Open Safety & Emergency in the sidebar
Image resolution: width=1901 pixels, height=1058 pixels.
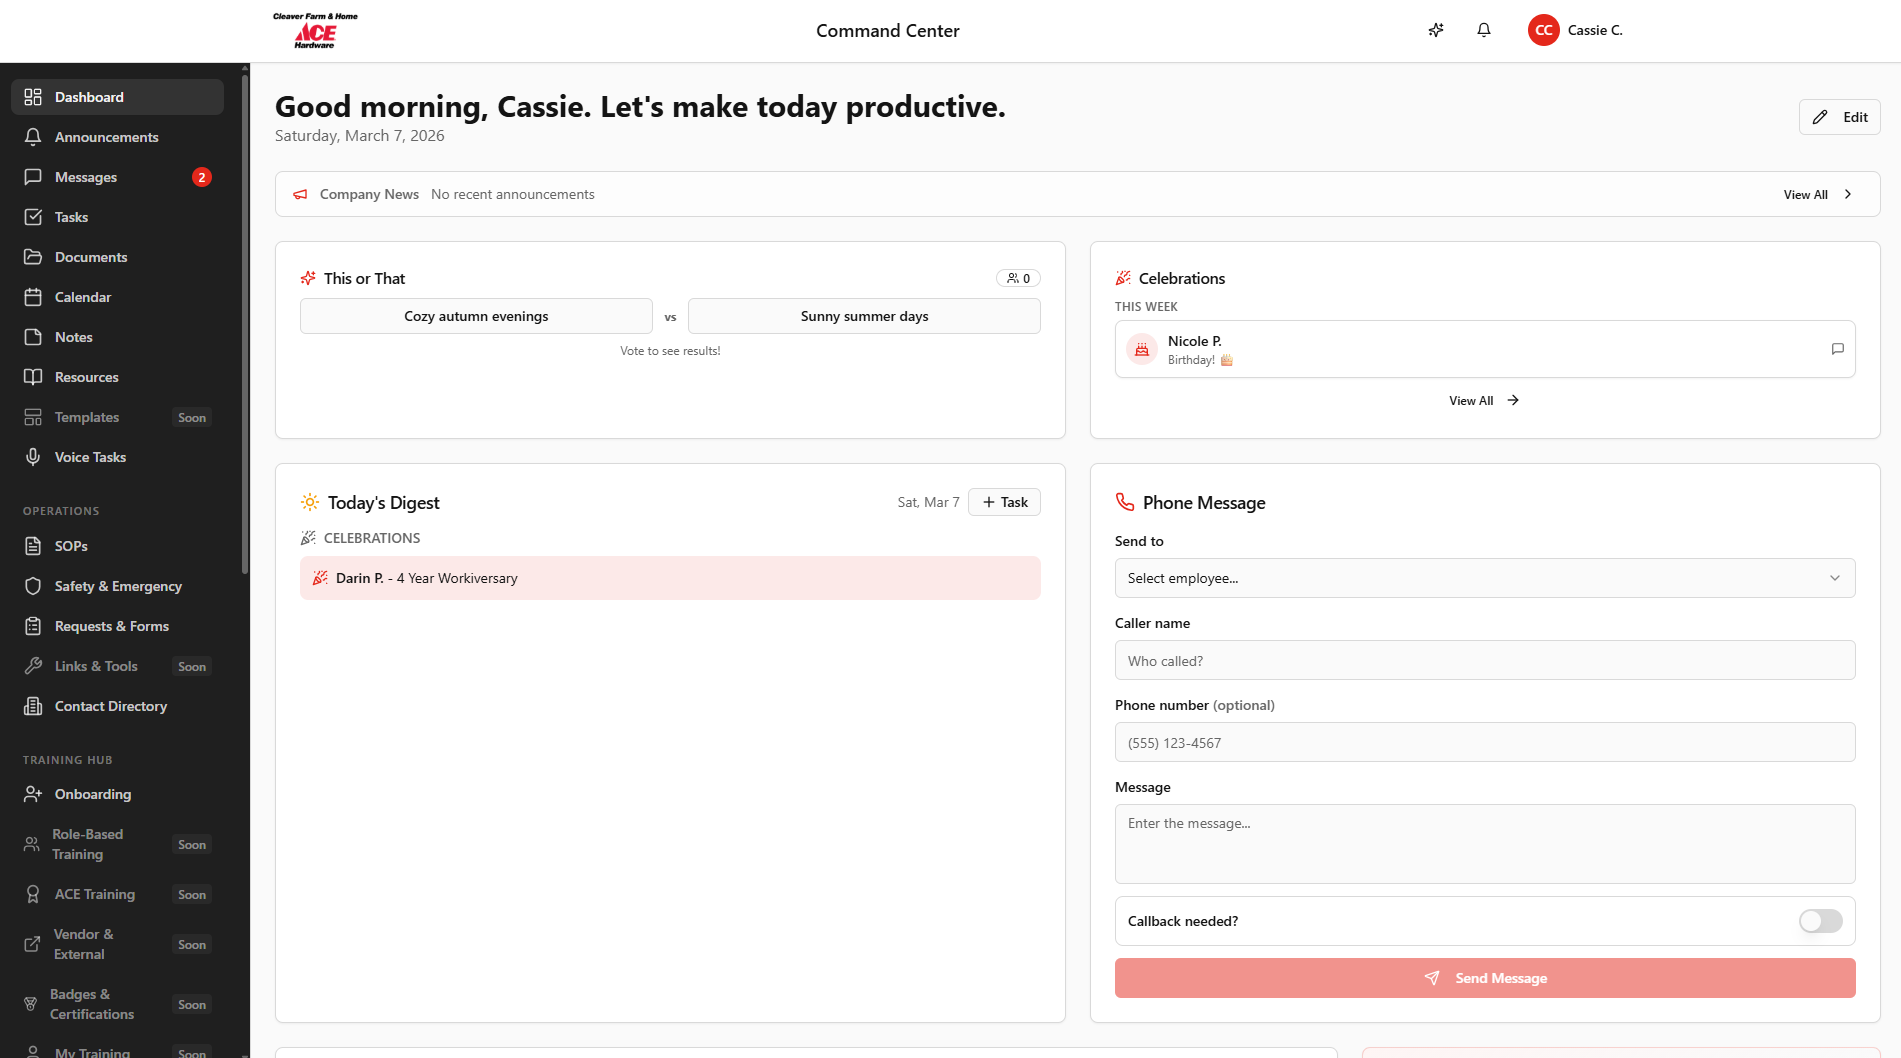pyautogui.click(x=118, y=586)
